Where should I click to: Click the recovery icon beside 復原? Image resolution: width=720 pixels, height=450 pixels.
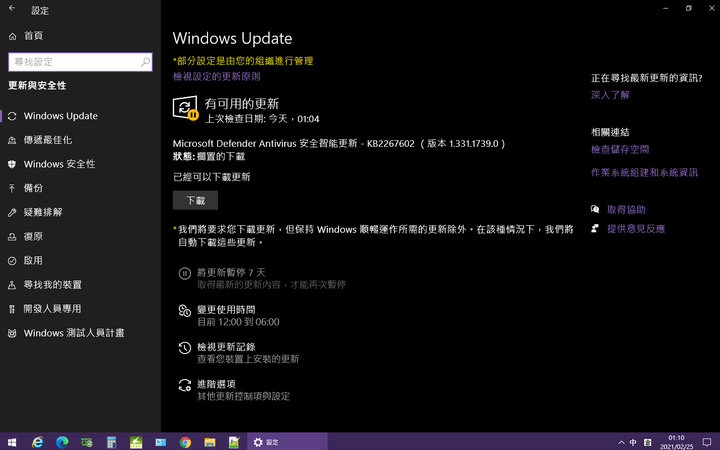12,236
